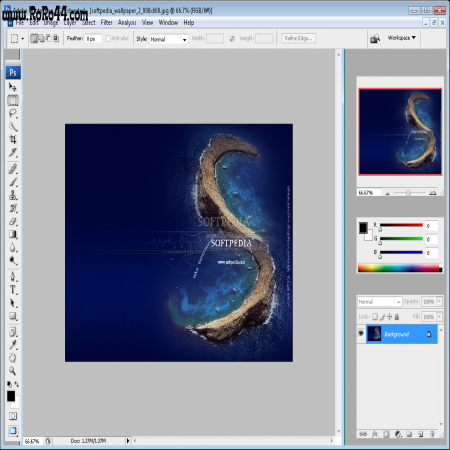Viewport: 450px width, 450px height.
Task: Open the Workspace dropdown
Action: (x=402, y=38)
